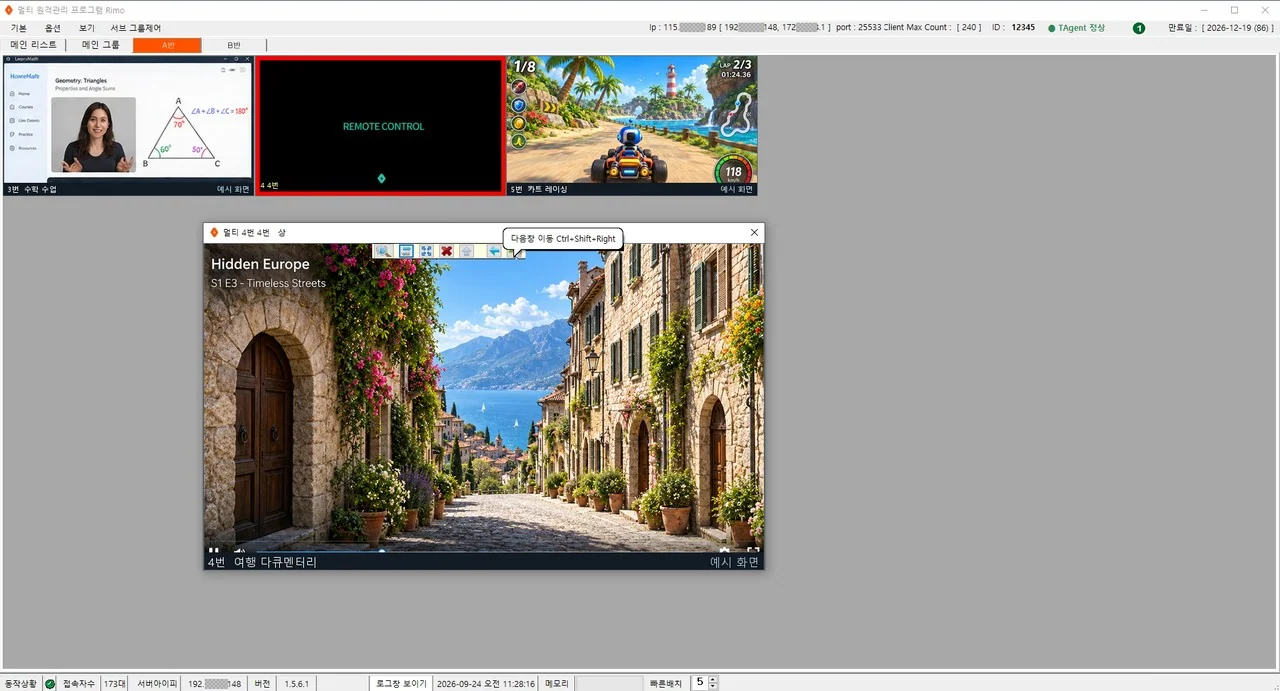Click the Hidden Europe video title
This screenshot has width=1280, height=691.
pos(260,264)
